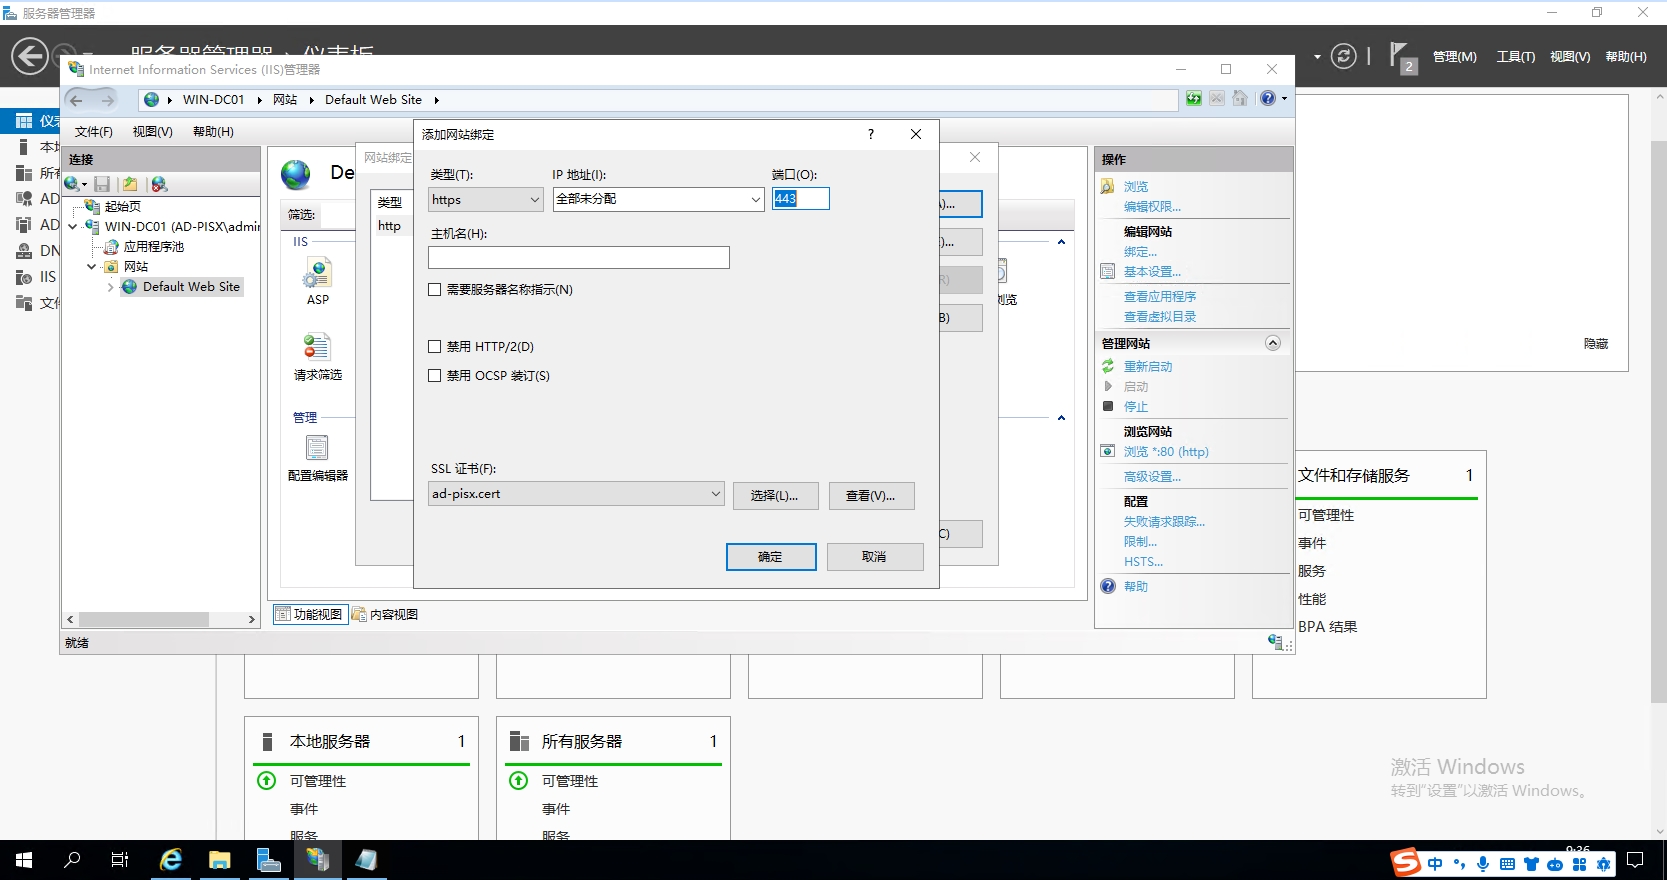The image size is (1667, 880).
Task: Toggle Disable OCSP Stapling (禁用 OCSP 装订) checkbox
Action: [x=435, y=376]
